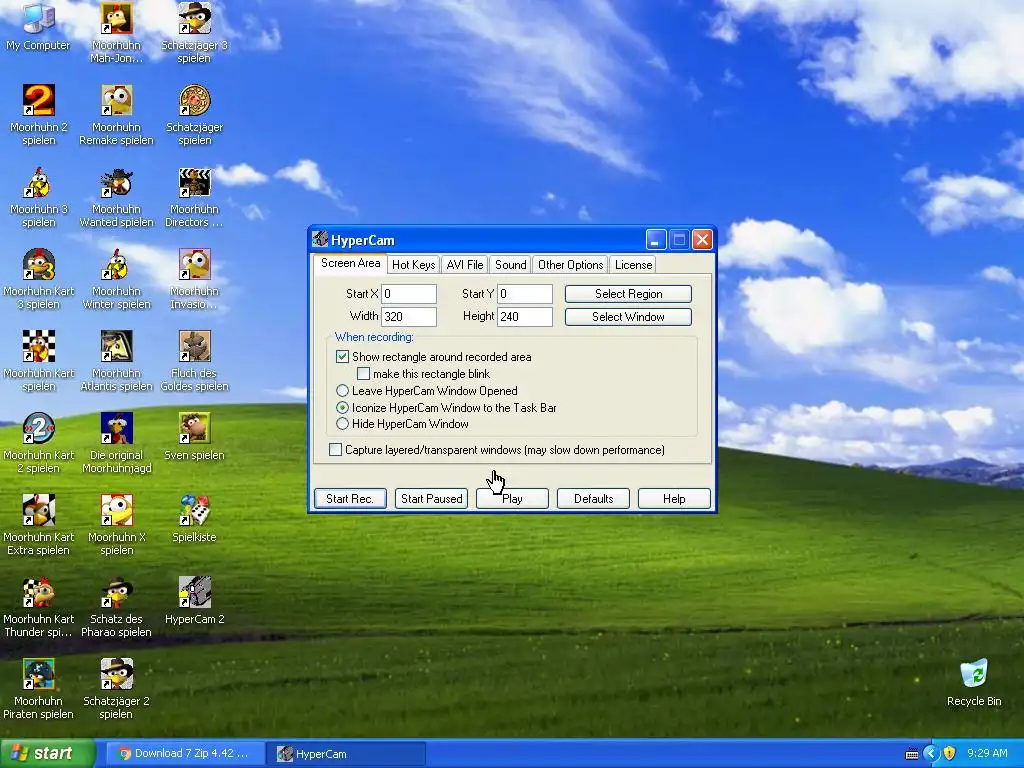Screen dimensions: 1024x768
Task: Enable Capture layered/transparent windows checkbox
Action: [335, 450]
